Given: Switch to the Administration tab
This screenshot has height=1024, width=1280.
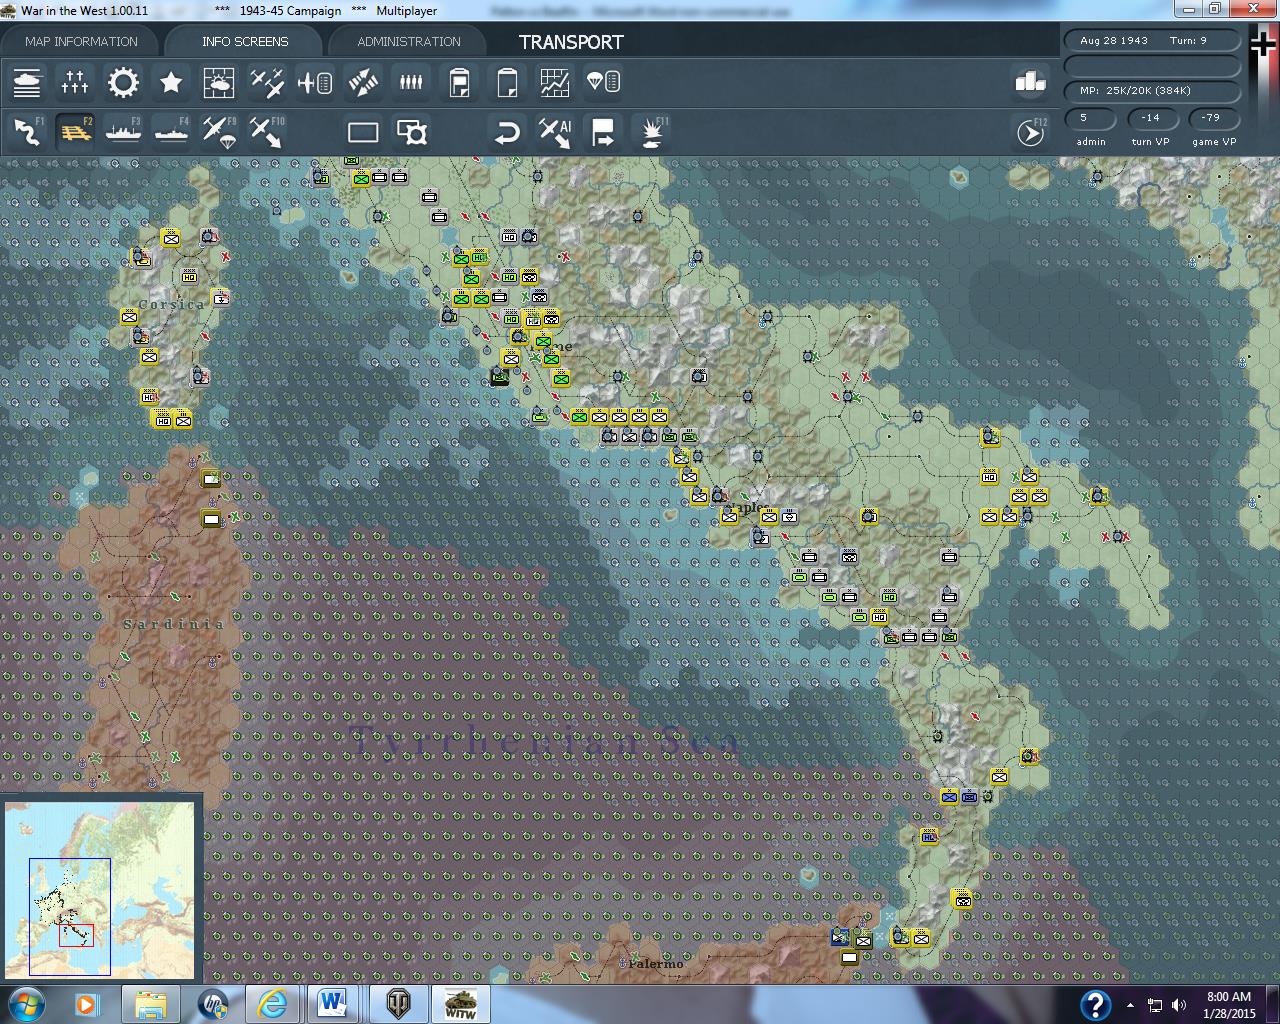Looking at the screenshot, I should 409,41.
